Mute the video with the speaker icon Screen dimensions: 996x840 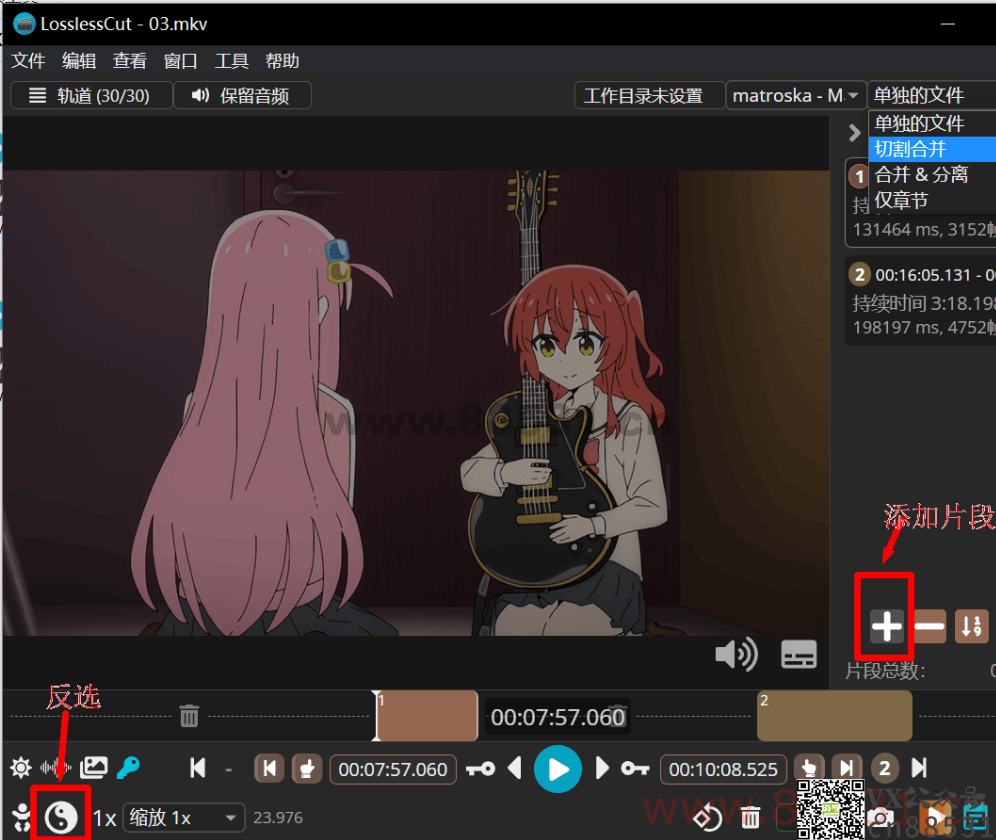736,654
